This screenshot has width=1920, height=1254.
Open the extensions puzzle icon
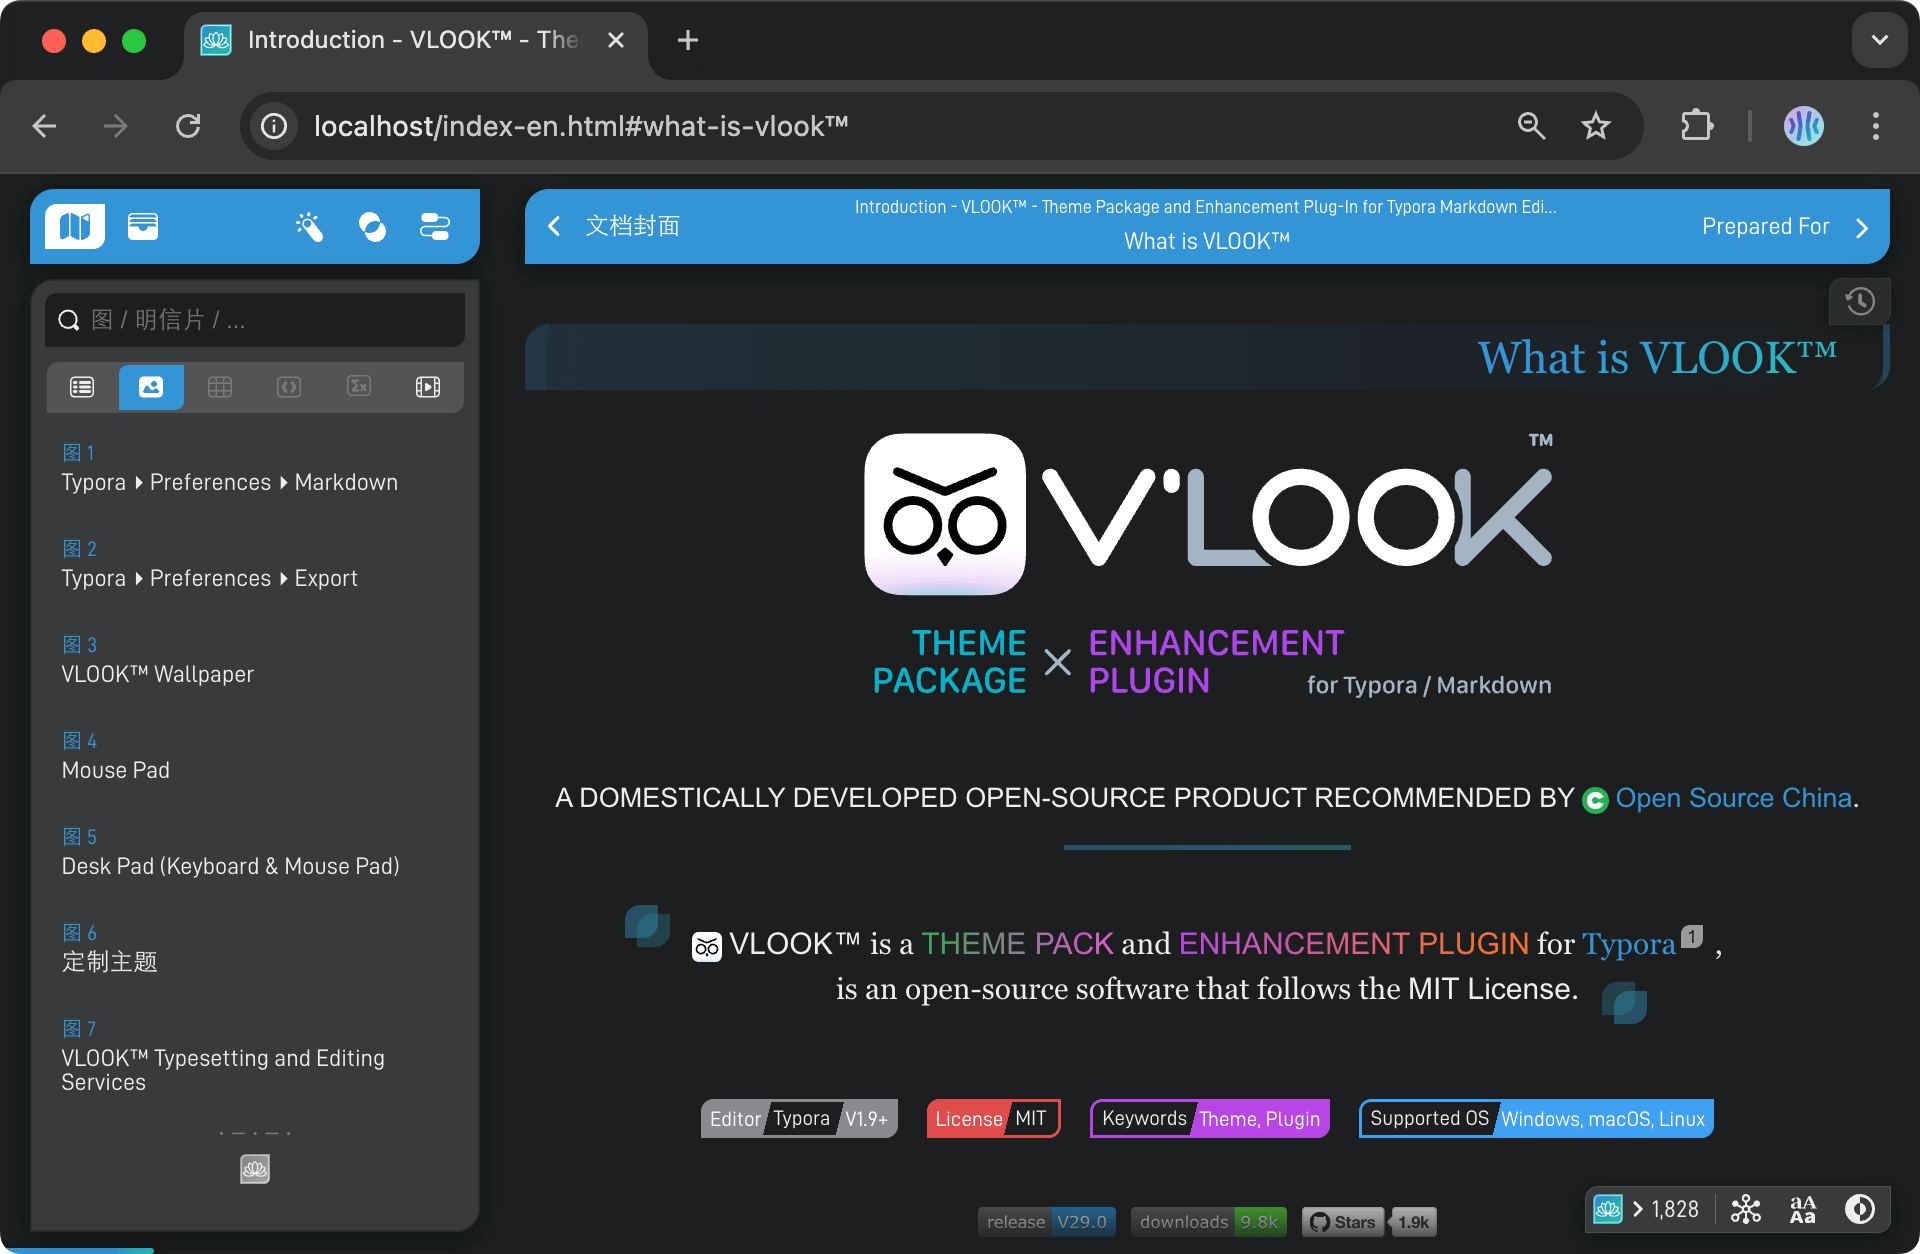pos(1697,126)
